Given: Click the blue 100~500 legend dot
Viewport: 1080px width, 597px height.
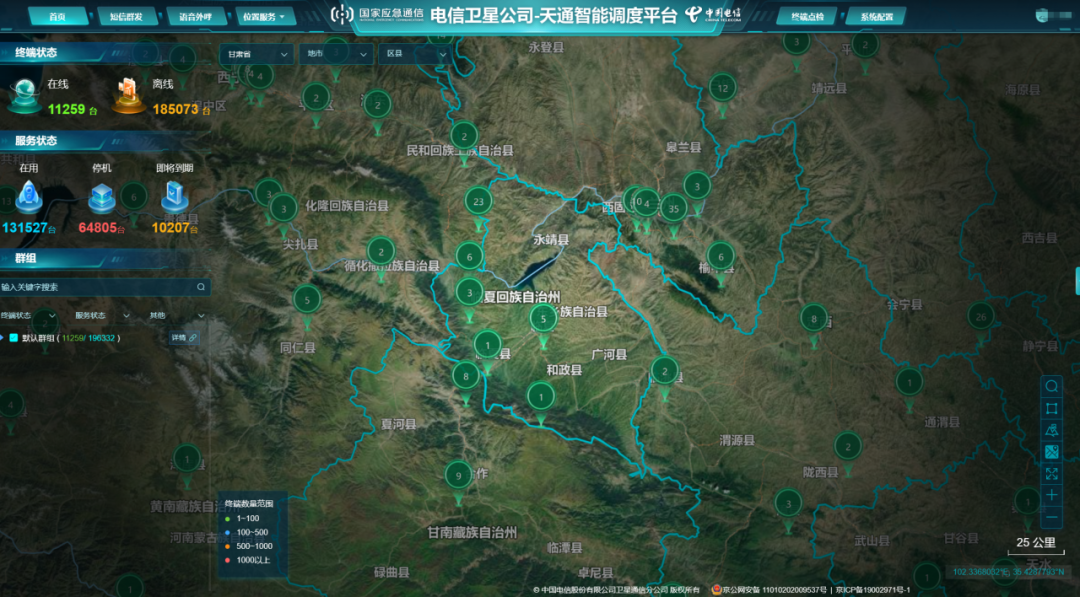Looking at the screenshot, I should pos(227,532).
